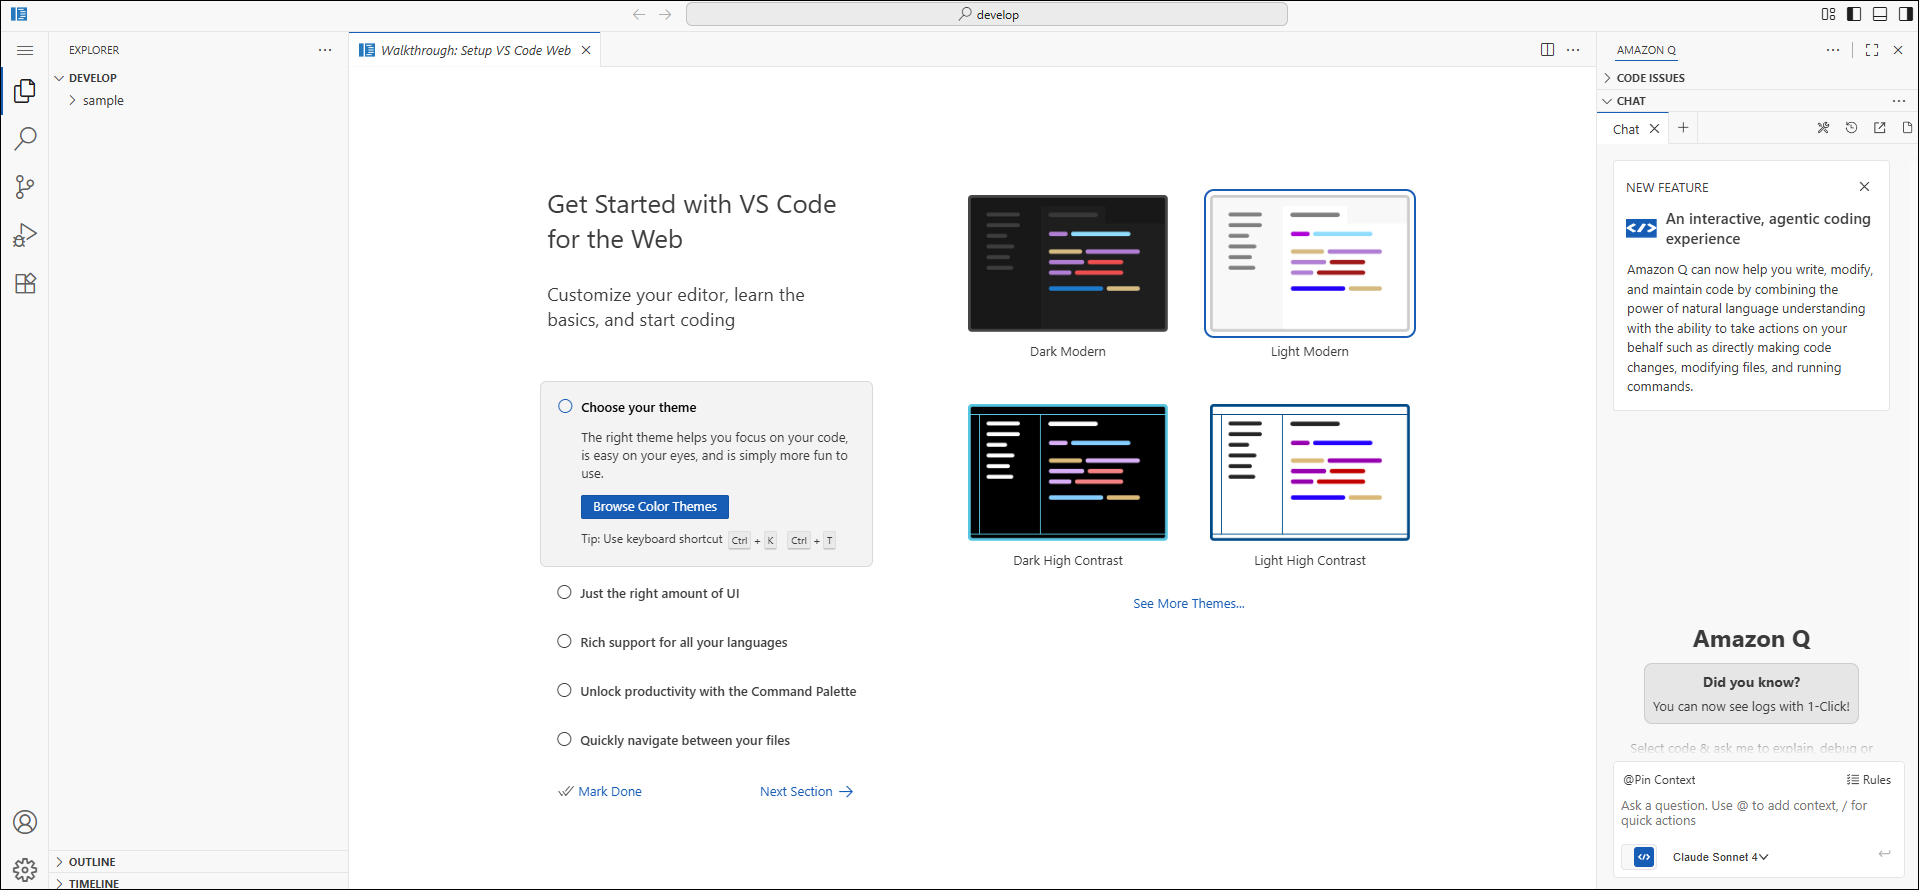Select 'Rich support for all your languages' step

point(683,642)
